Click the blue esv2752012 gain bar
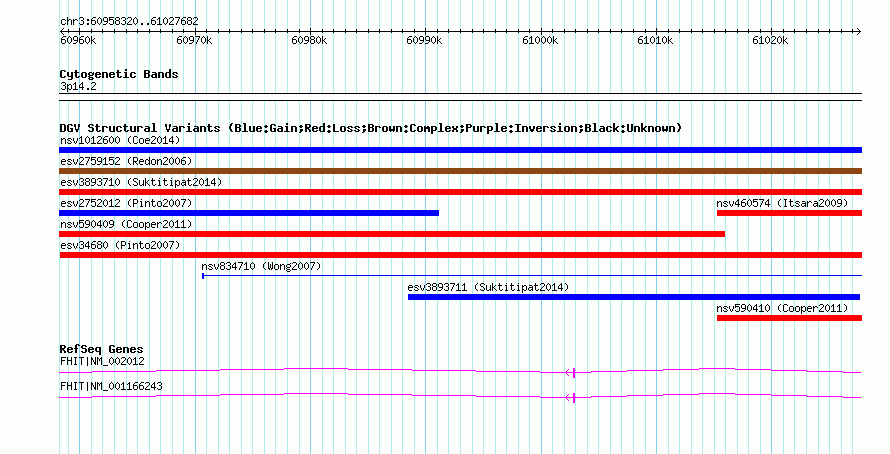The height and width of the screenshot is (454, 890). click(249, 213)
